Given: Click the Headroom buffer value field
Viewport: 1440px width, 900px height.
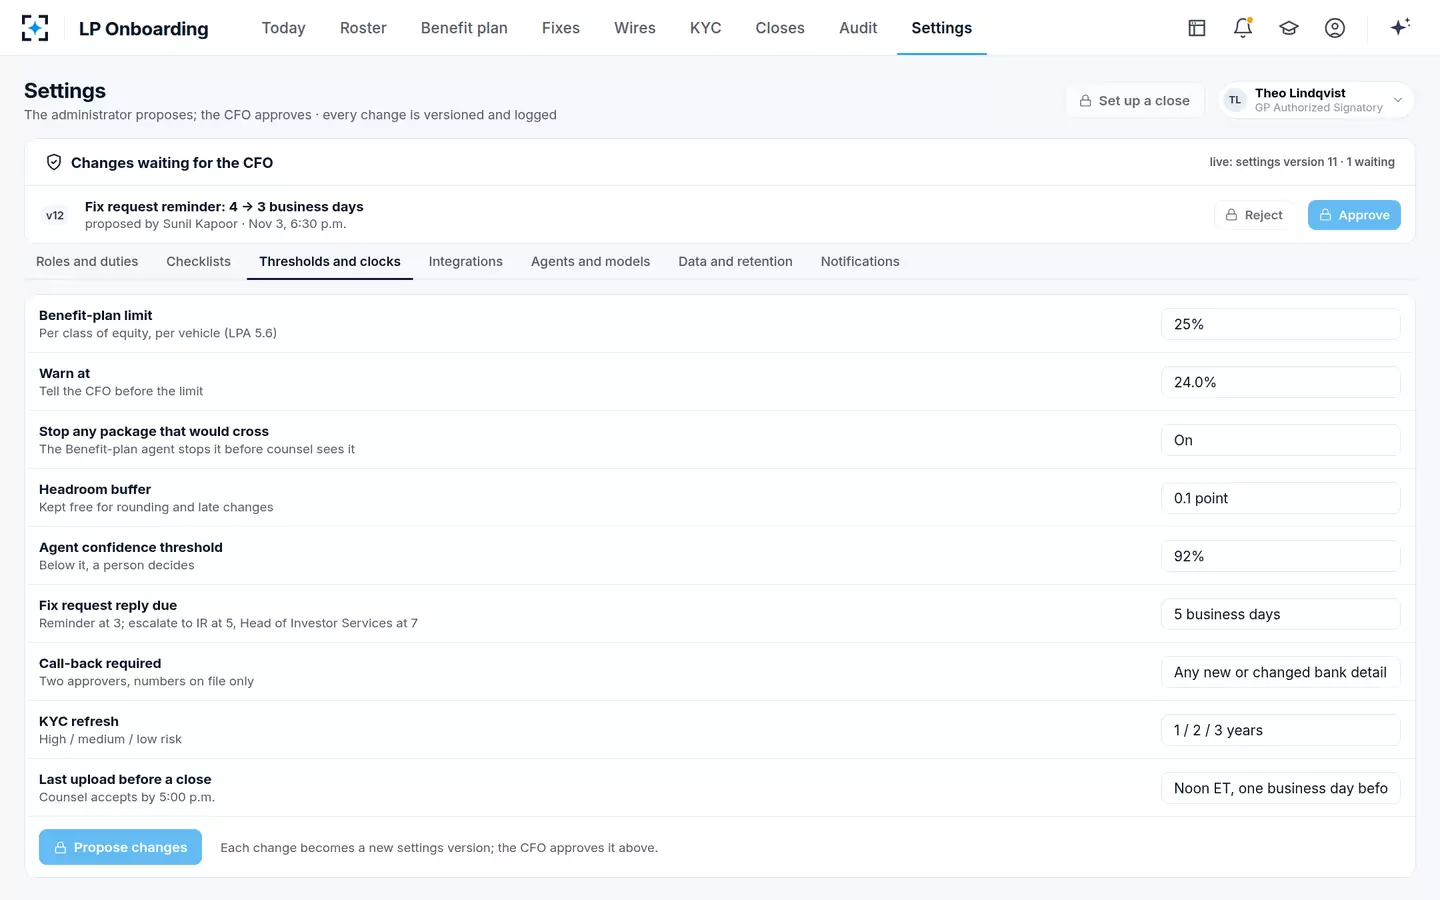Looking at the screenshot, I should click(x=1281, y=498).
